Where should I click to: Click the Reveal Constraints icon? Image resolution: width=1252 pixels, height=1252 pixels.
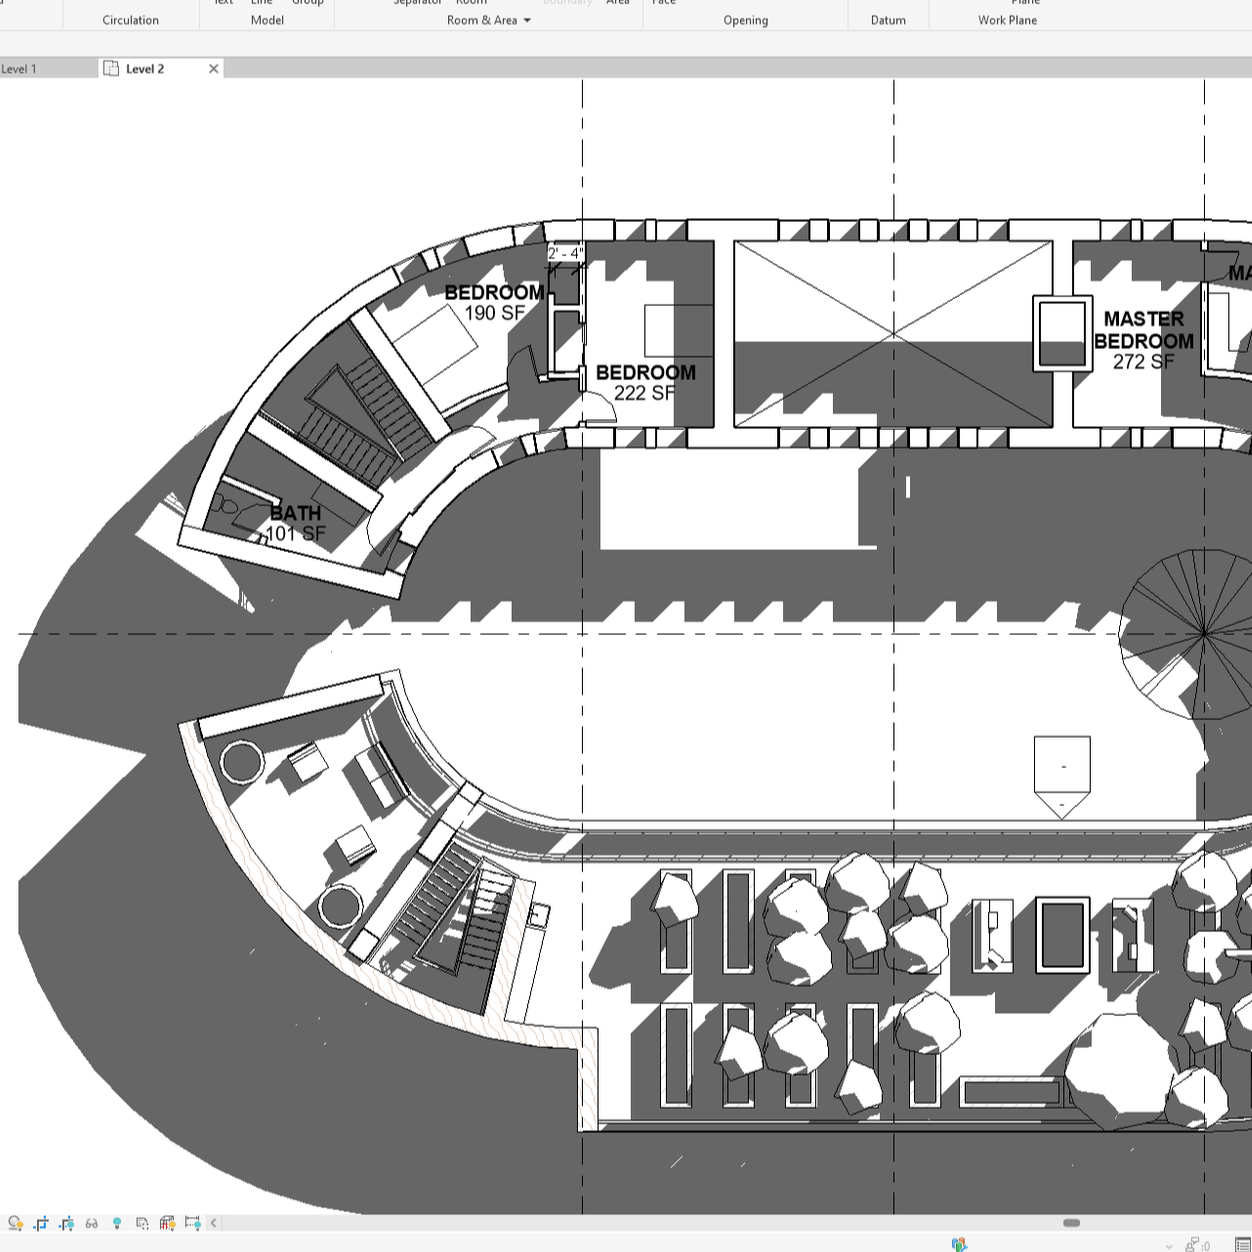(x=193, y=1223)
